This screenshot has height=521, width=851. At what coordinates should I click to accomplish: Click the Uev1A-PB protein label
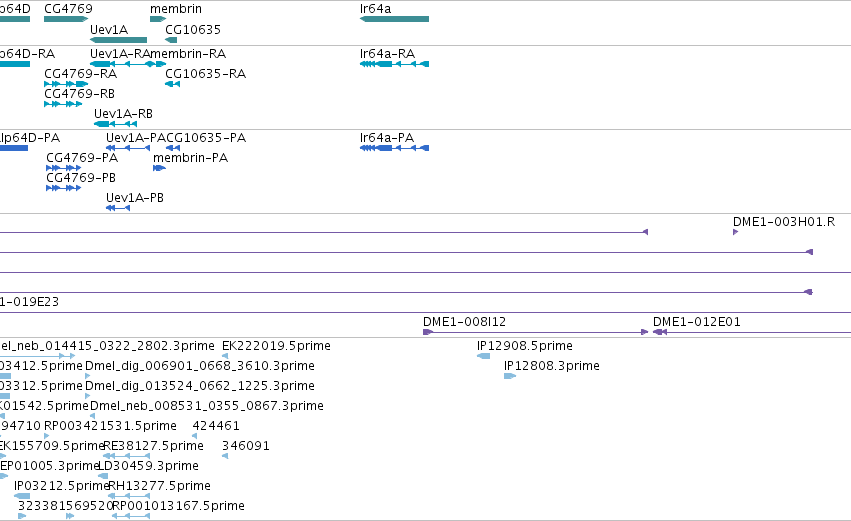[135, 198]
